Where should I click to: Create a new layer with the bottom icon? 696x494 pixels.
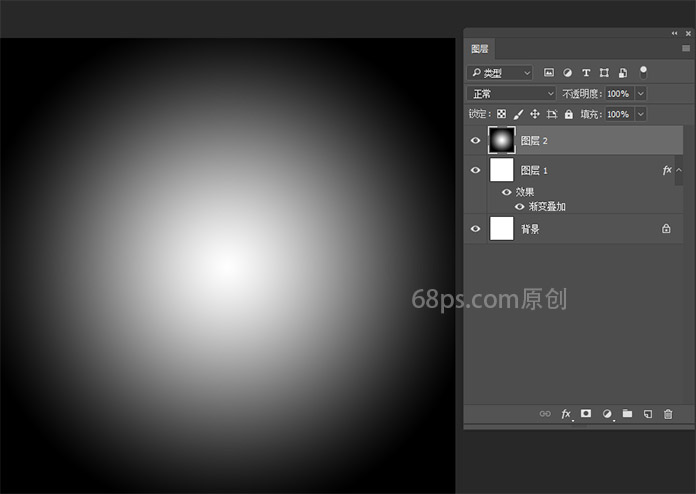[x=648, y=413]
